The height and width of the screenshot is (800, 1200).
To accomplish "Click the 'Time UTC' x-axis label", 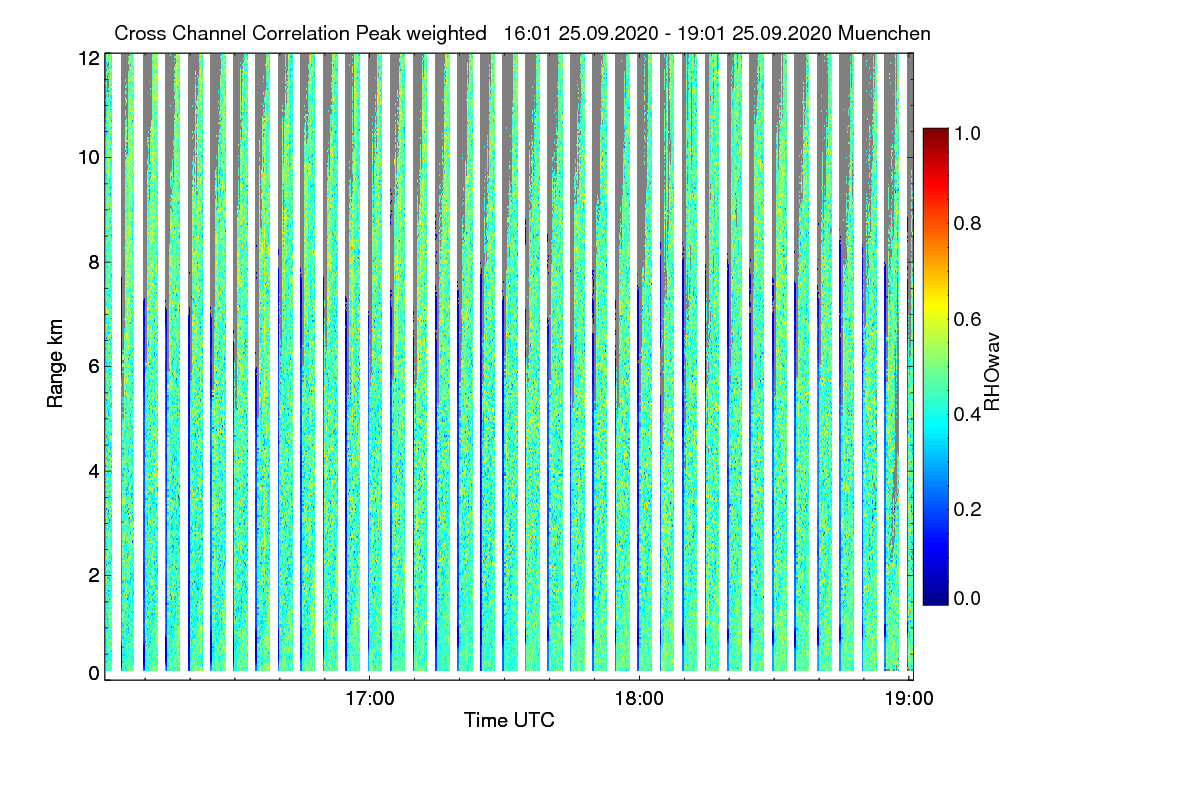I will pyautogui.click(x=509, y=720).
